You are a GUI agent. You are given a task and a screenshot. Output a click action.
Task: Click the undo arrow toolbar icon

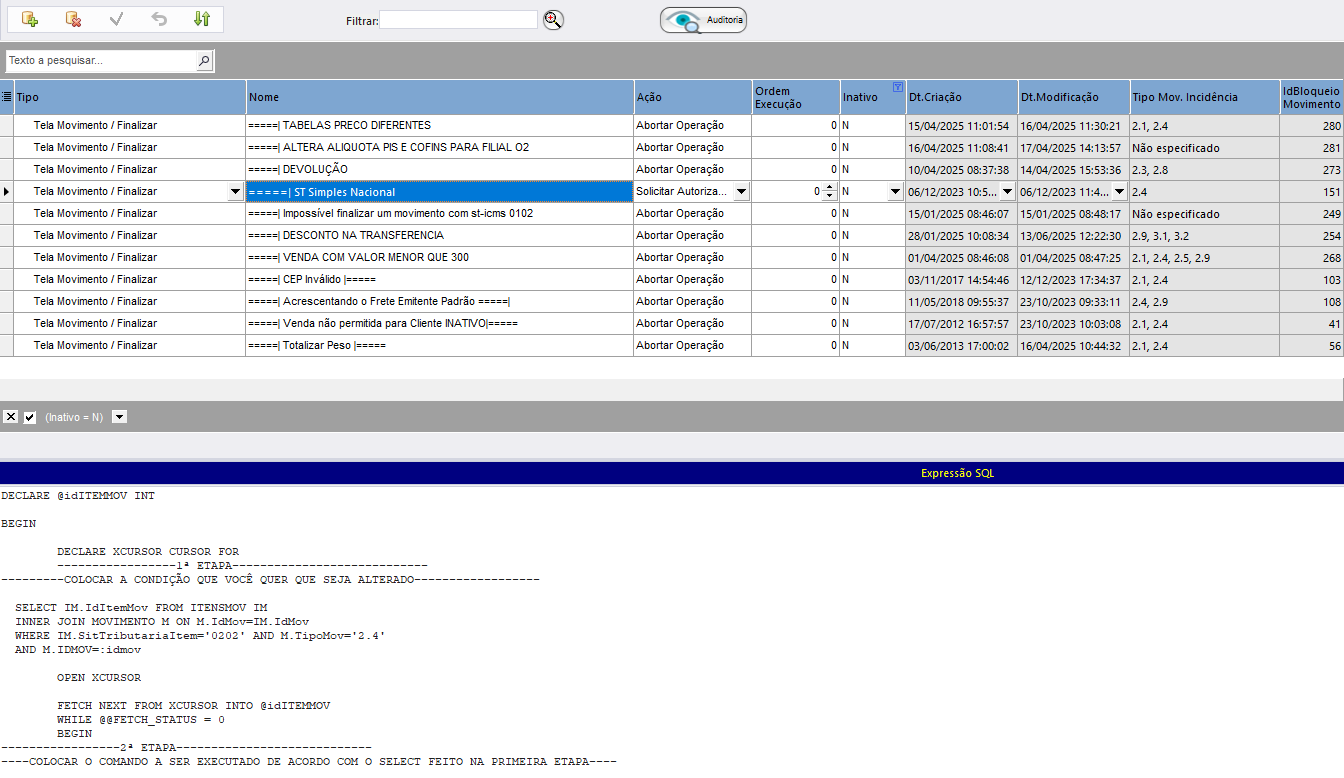(x=159, y=19)
